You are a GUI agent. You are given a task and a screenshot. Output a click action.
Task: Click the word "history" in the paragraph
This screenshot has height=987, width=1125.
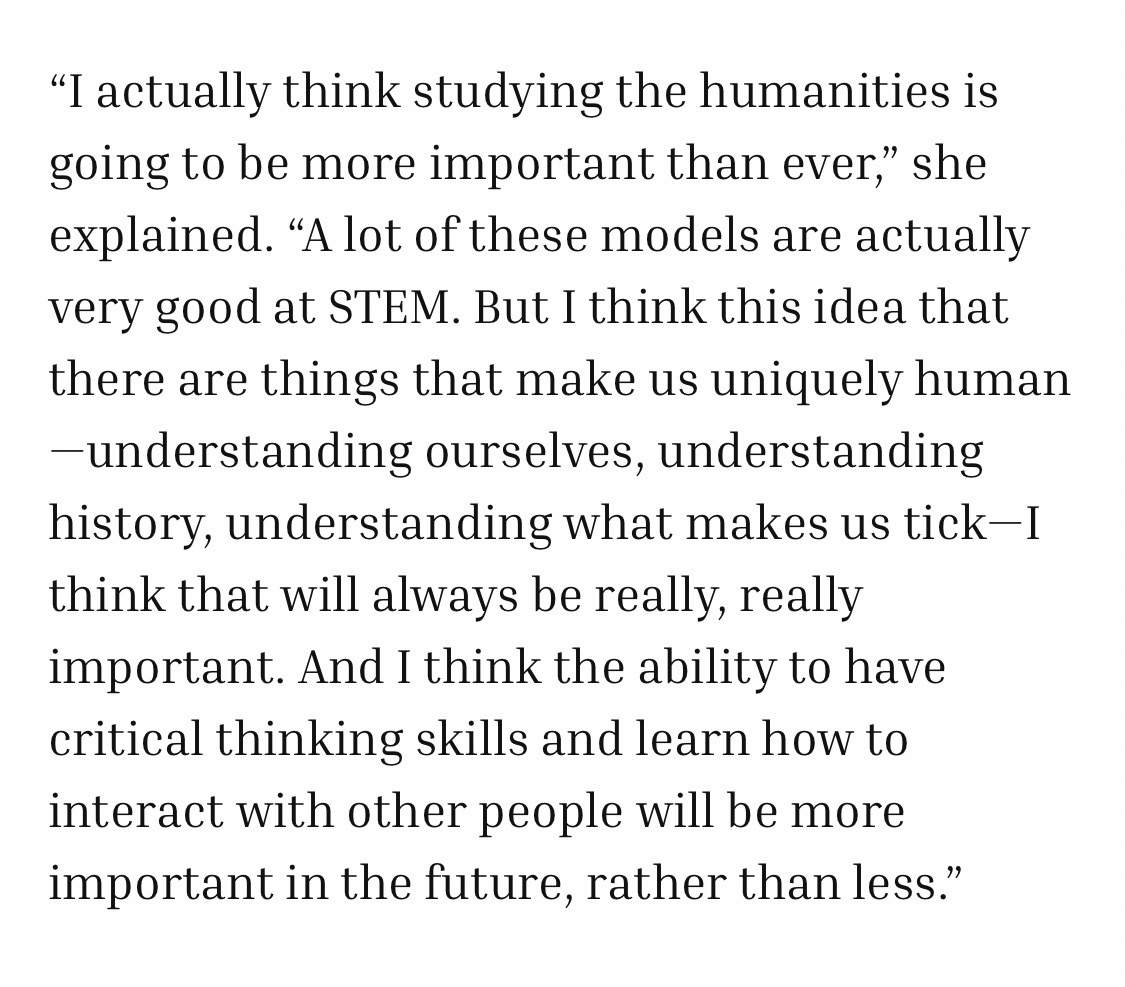(x=127, y=525)
